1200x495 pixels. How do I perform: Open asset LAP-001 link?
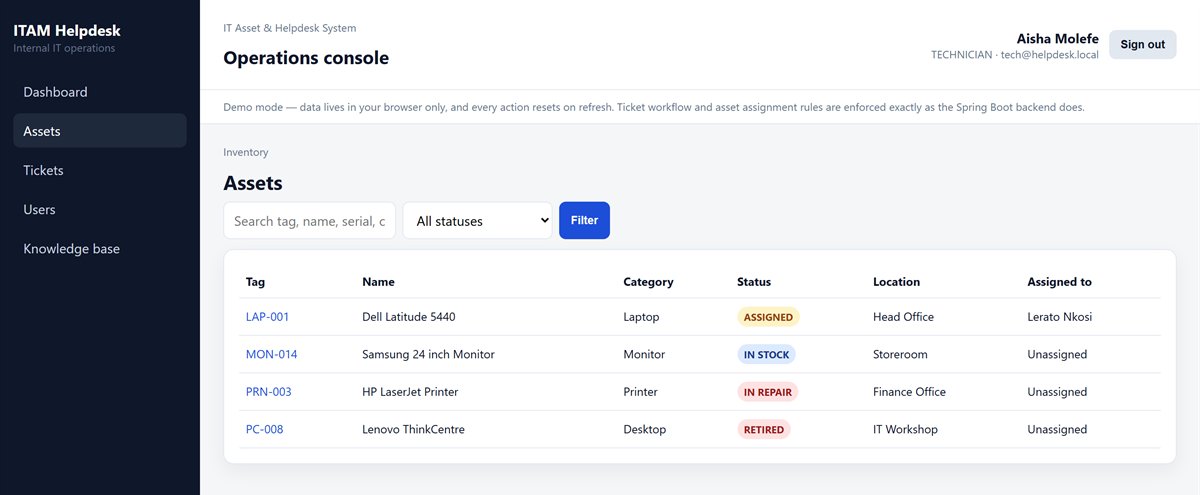tap(267, 317)
